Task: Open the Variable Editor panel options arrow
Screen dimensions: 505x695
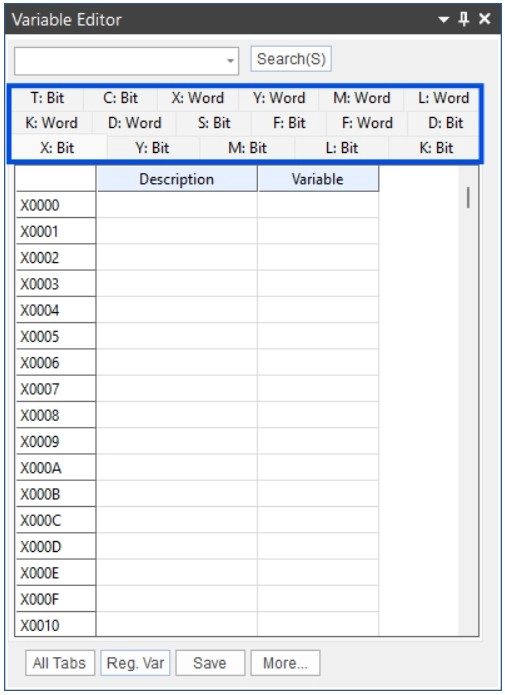Action: pyautogui.click(x=443, y=20)
